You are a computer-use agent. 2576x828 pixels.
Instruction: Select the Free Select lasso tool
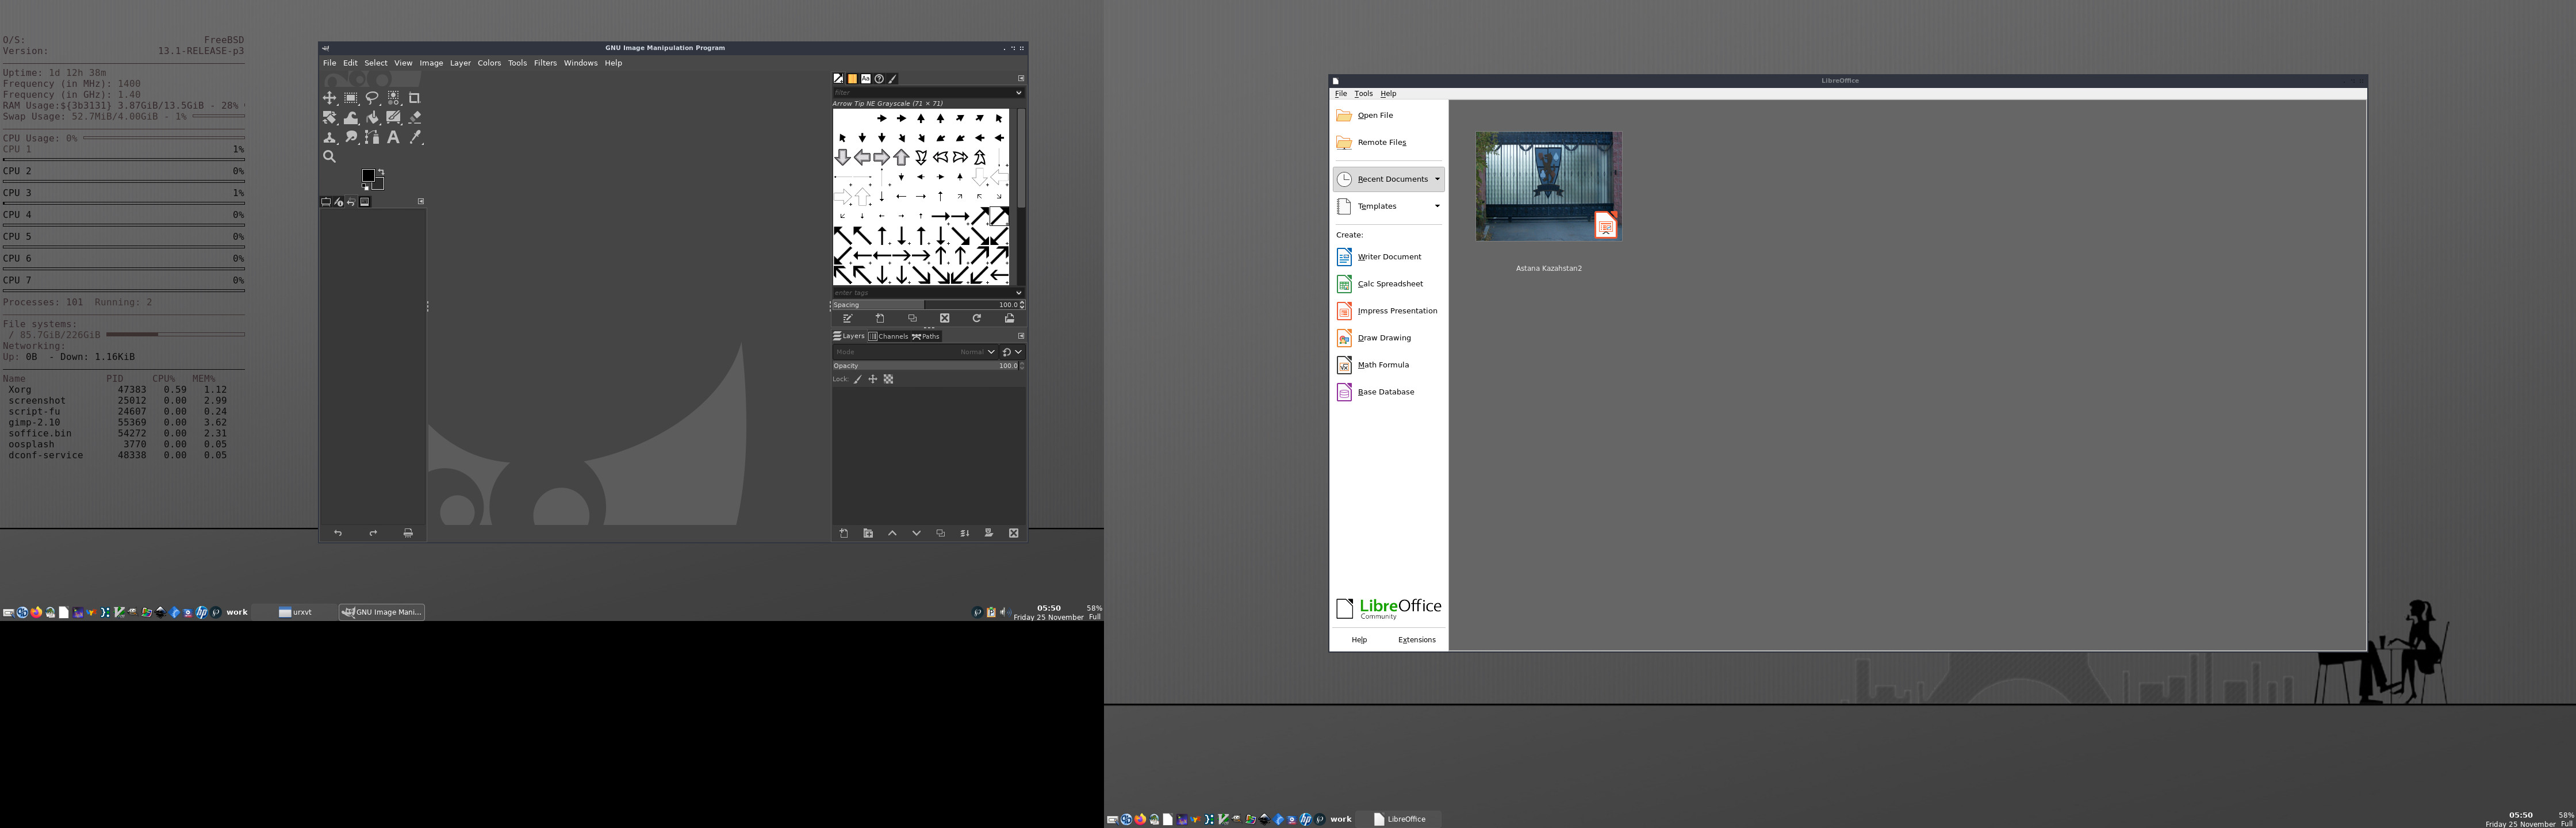click(x=372, y=98)
